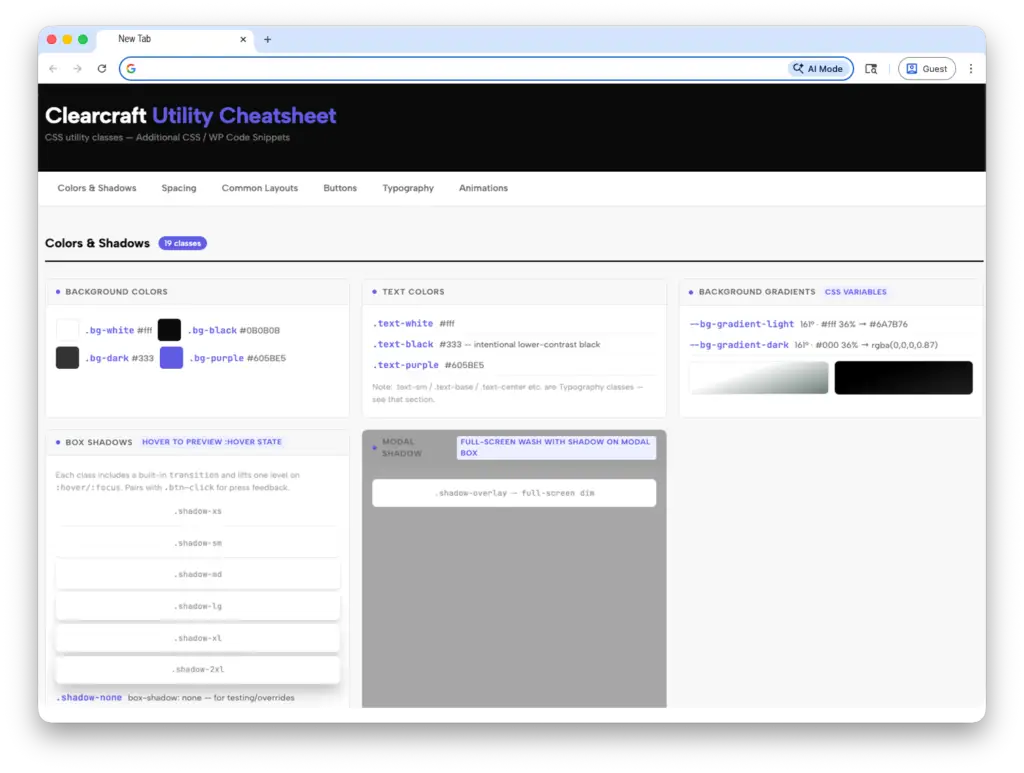Reload the page with refresh icon
Viewport: 1024px width, 773px height.
(101, 69)
